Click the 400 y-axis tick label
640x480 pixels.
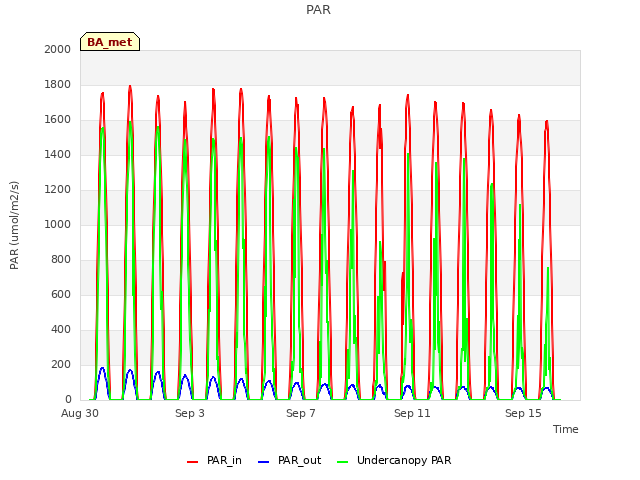61,329
